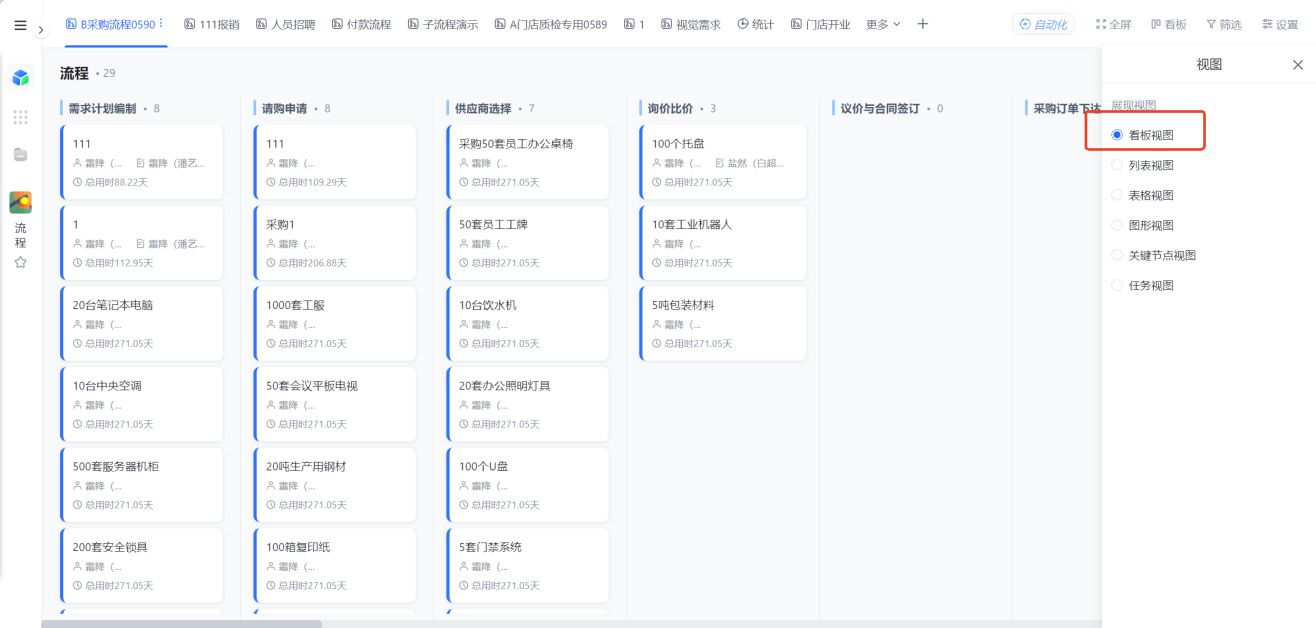The width and height of the screenshot is (1316, 628).
Task: Switch to the 人员招聘 tab
Action: (x=285, y=24)
